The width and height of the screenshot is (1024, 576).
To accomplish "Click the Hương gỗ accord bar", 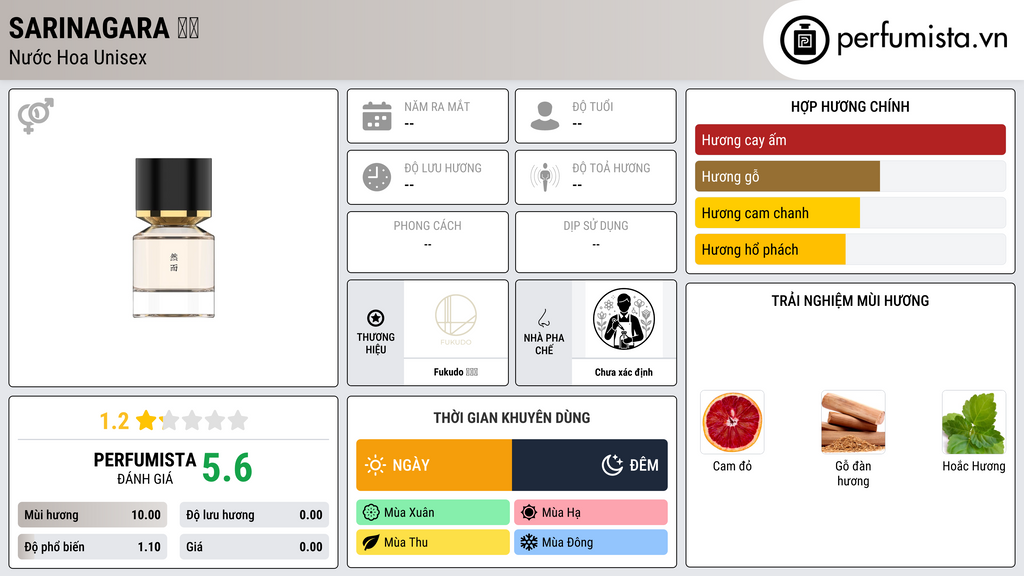I will click(850, 176).
